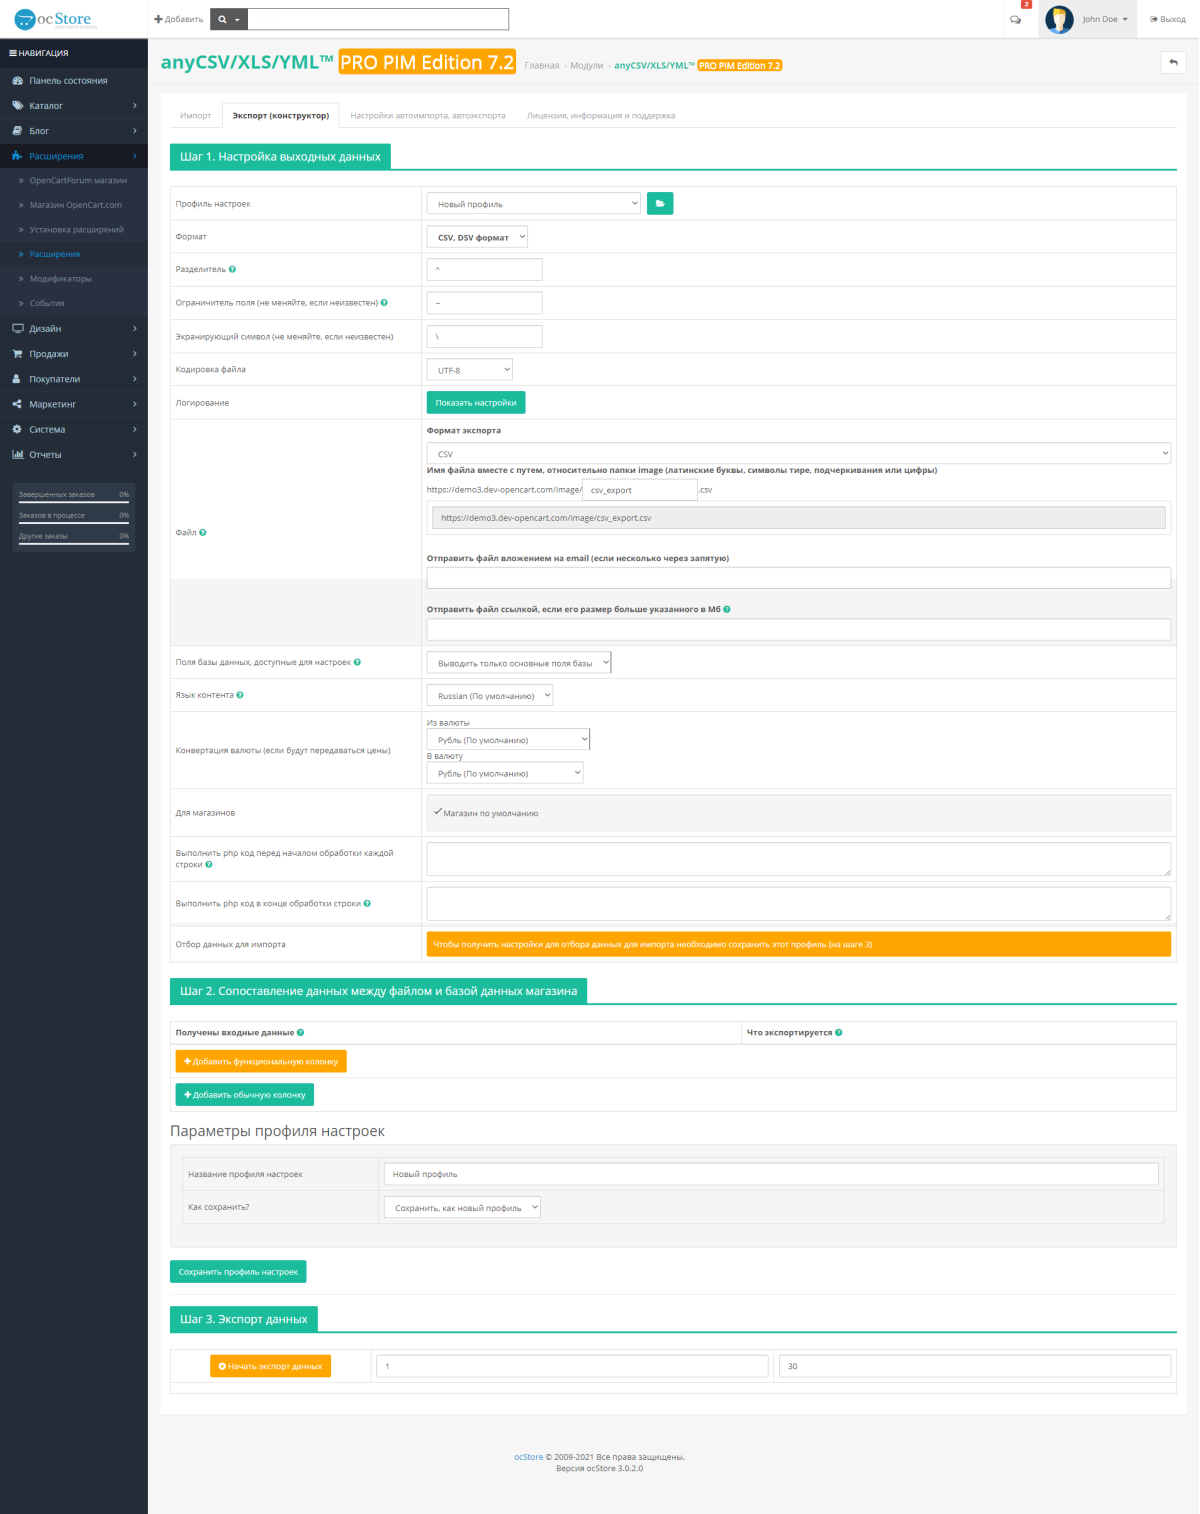Click Главная breadcrumb link
Image resolution: width=1200 pixels, height=1514 pixels.
pos(542,65)
